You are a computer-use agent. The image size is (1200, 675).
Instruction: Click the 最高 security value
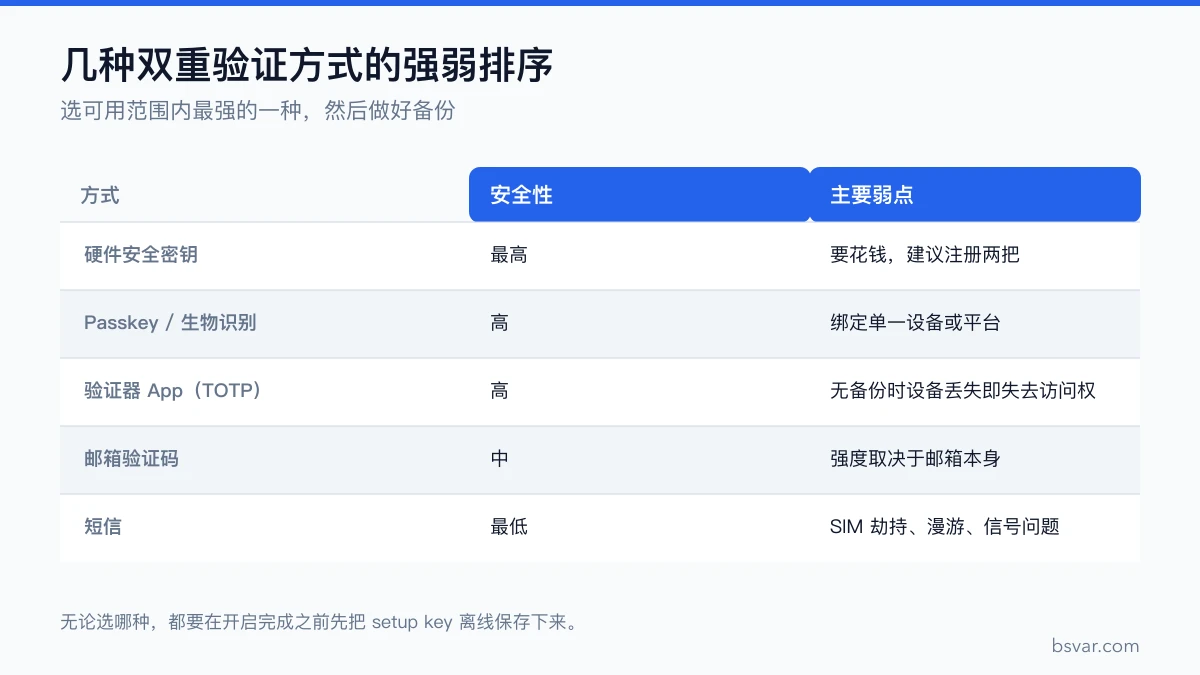click(x=509, y=255)
